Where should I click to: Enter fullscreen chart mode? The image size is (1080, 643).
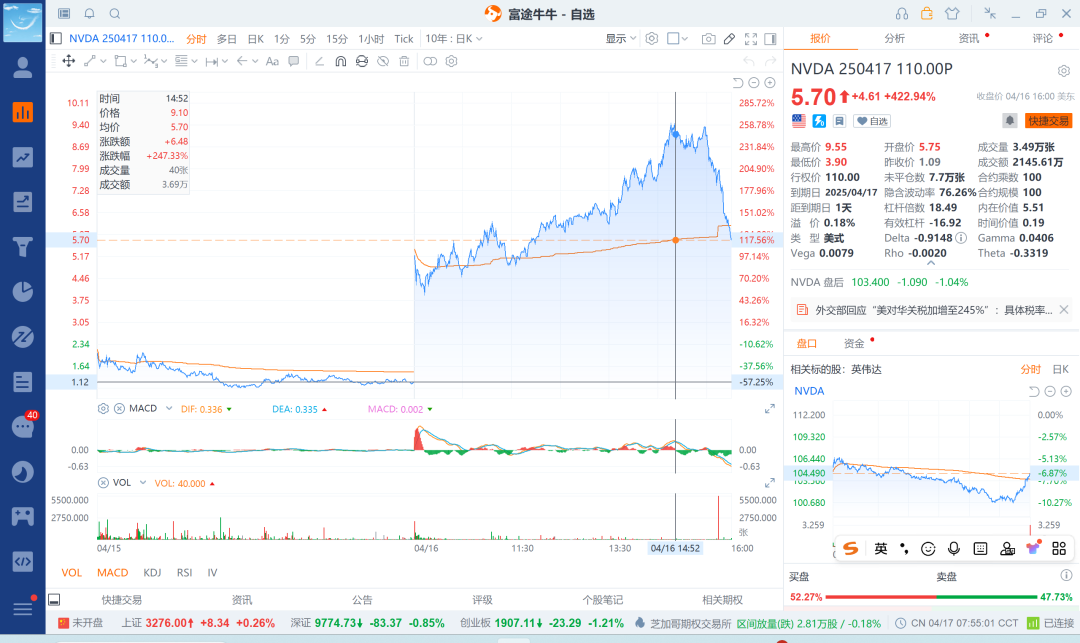751,39
